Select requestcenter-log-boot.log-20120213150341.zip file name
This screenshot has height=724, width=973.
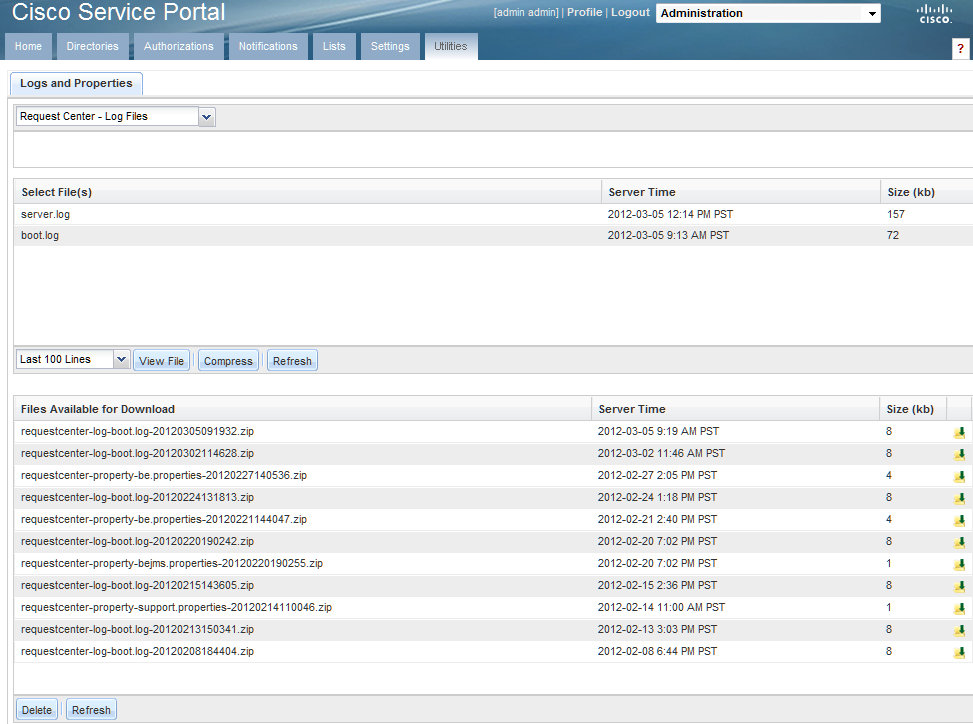[x=137, y=630]
